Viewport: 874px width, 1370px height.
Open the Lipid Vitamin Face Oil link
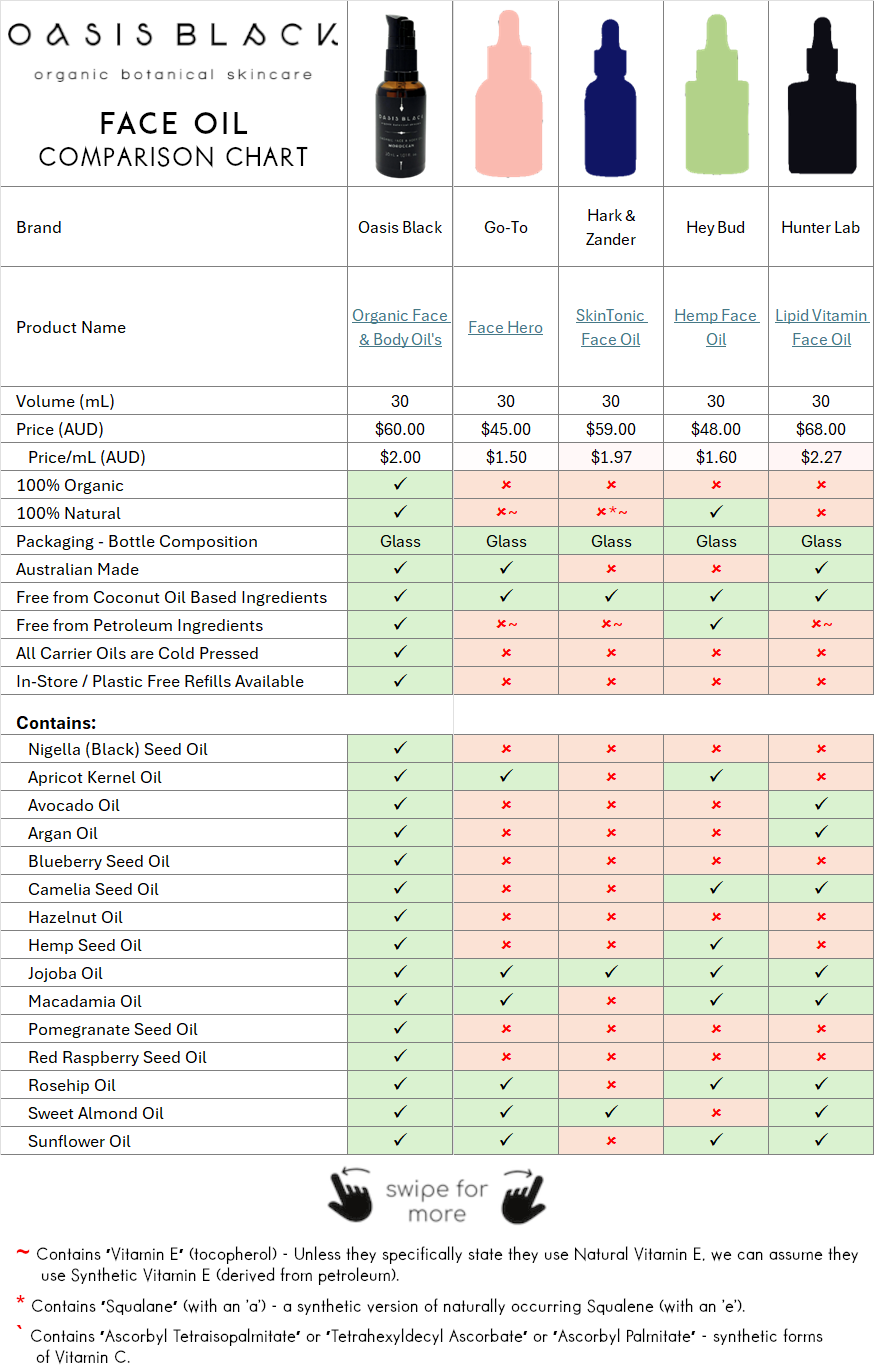(821, 327)
